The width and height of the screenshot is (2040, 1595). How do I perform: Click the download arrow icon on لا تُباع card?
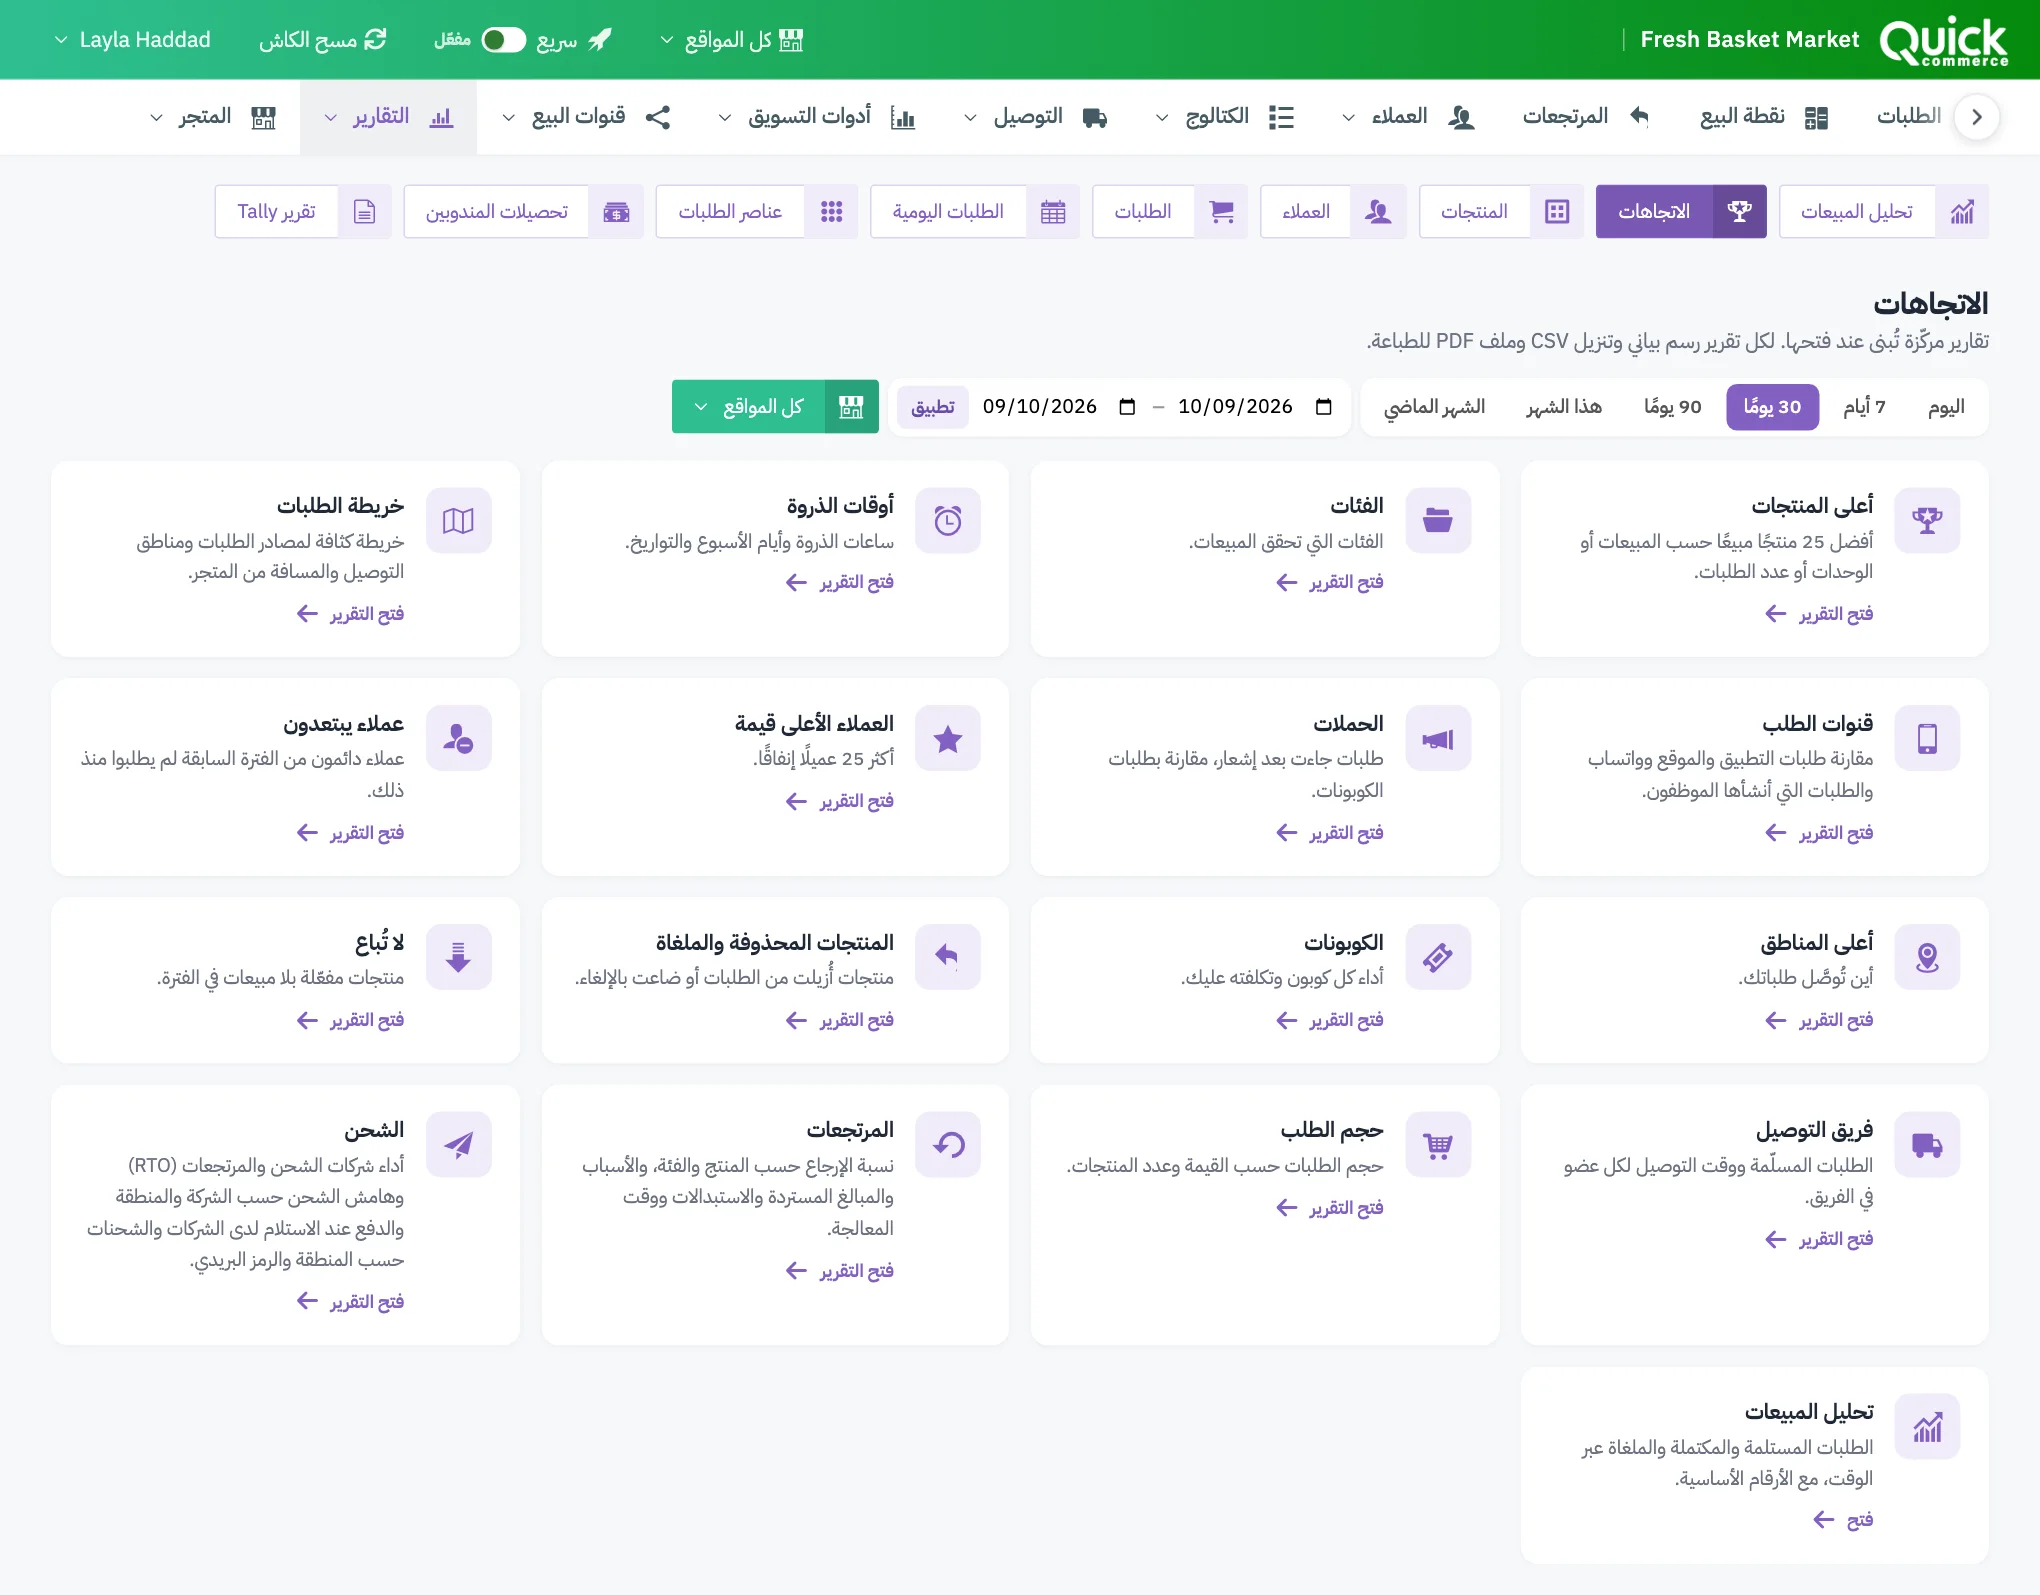[459, 957]
